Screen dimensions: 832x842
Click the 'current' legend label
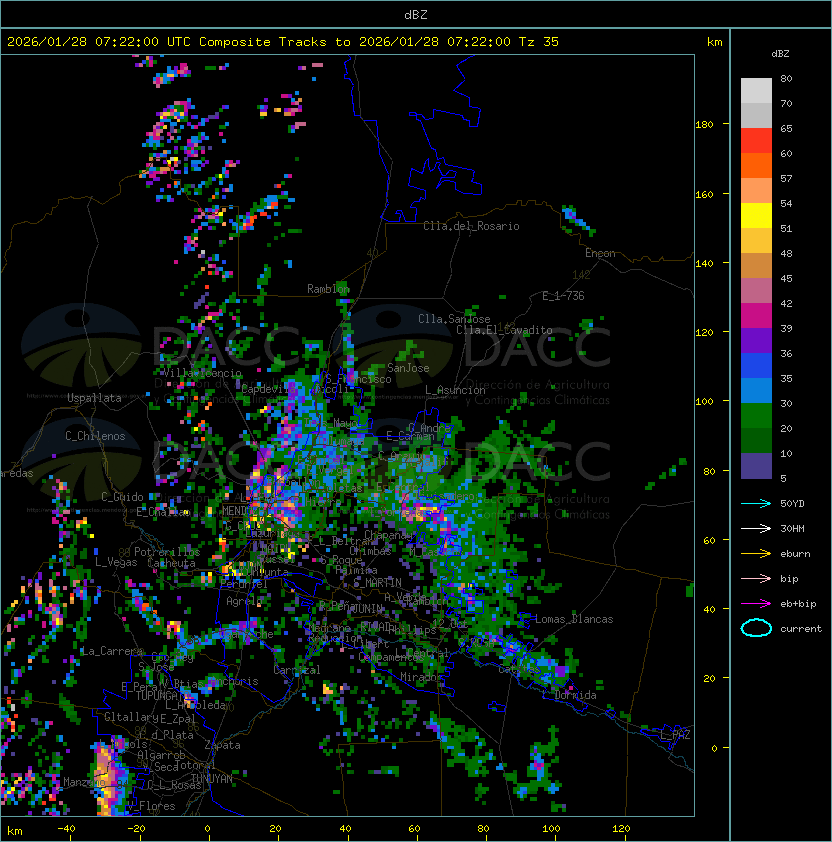[801, 629]
